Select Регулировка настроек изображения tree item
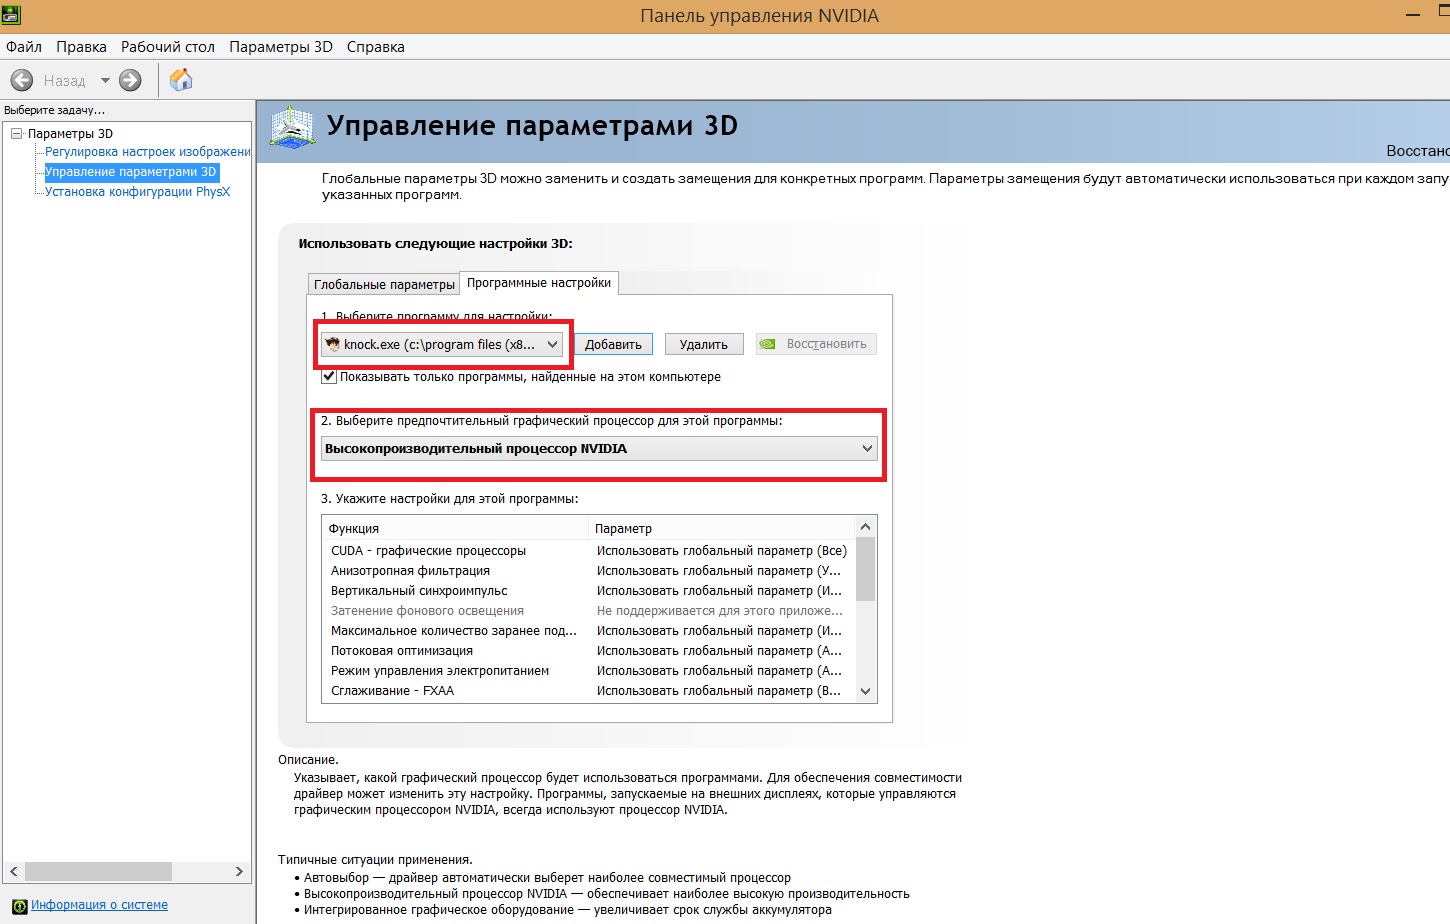1450x924 pixels. [148, 152]
